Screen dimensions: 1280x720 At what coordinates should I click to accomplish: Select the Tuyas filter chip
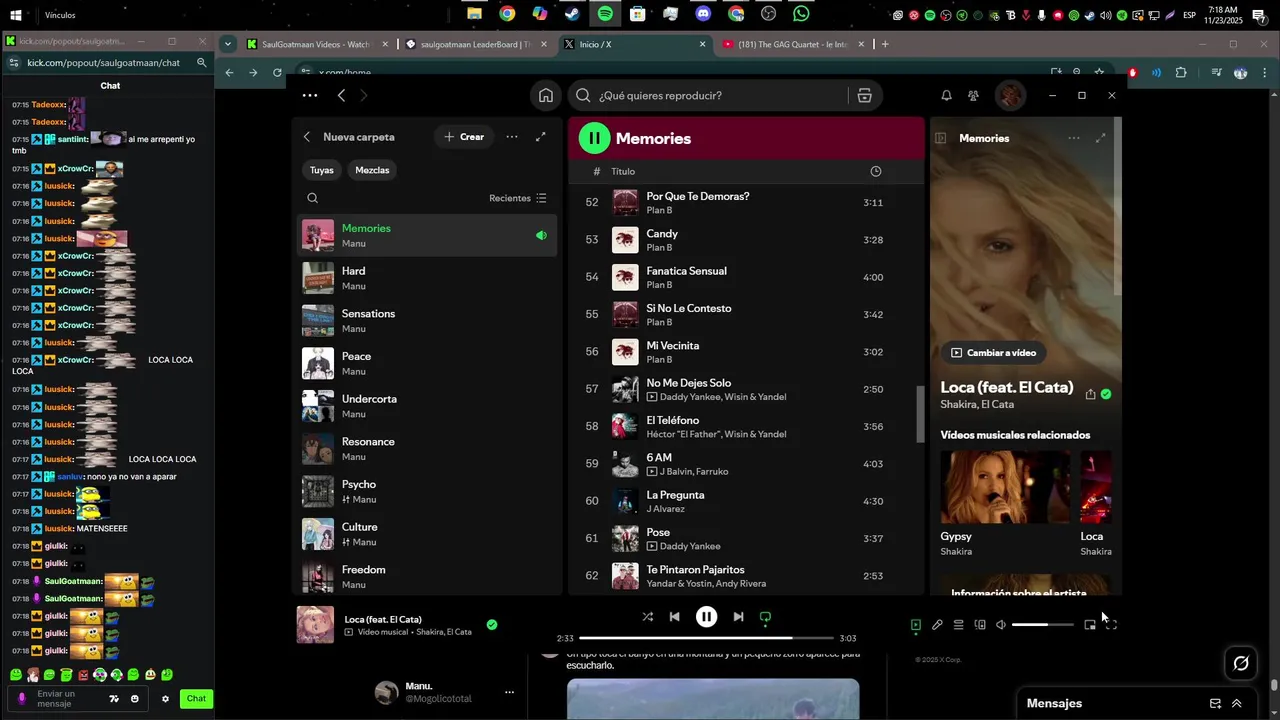coord(322,170)
